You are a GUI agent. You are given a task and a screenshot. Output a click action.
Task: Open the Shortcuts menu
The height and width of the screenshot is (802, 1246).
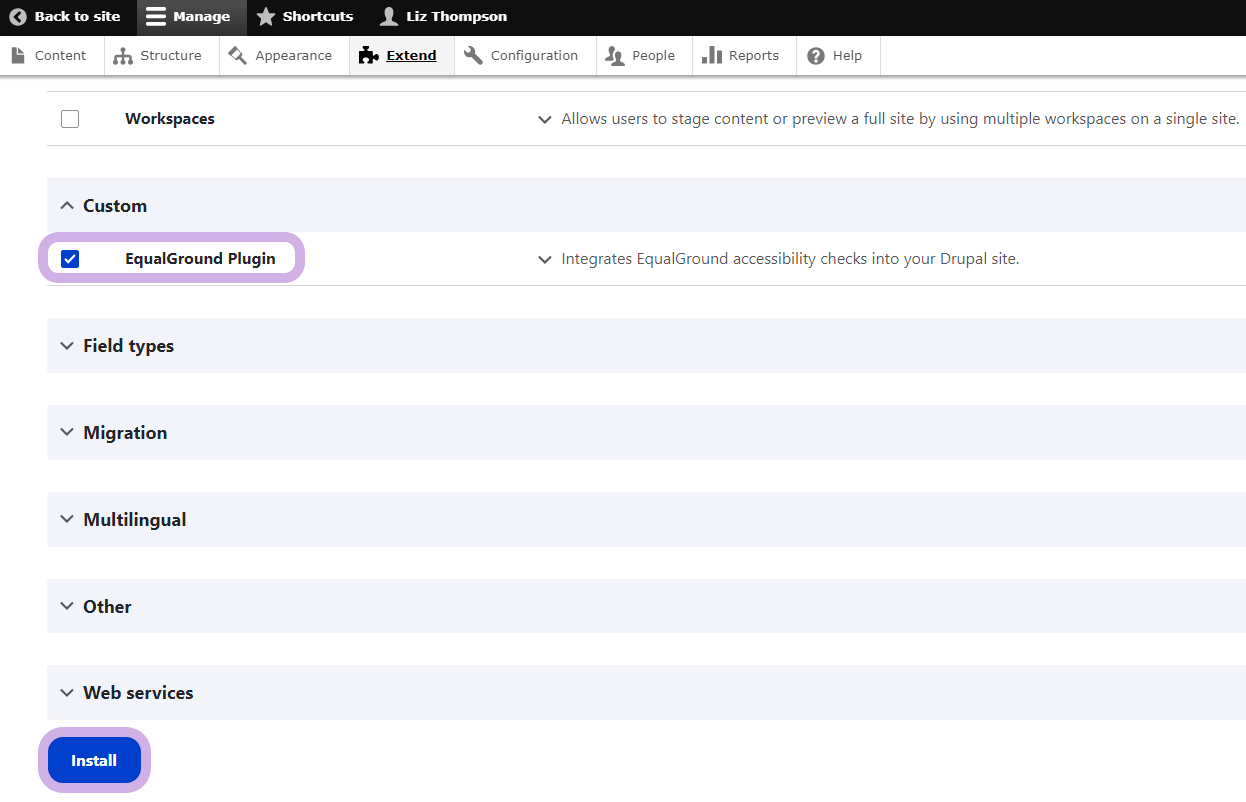click(305, 17)
